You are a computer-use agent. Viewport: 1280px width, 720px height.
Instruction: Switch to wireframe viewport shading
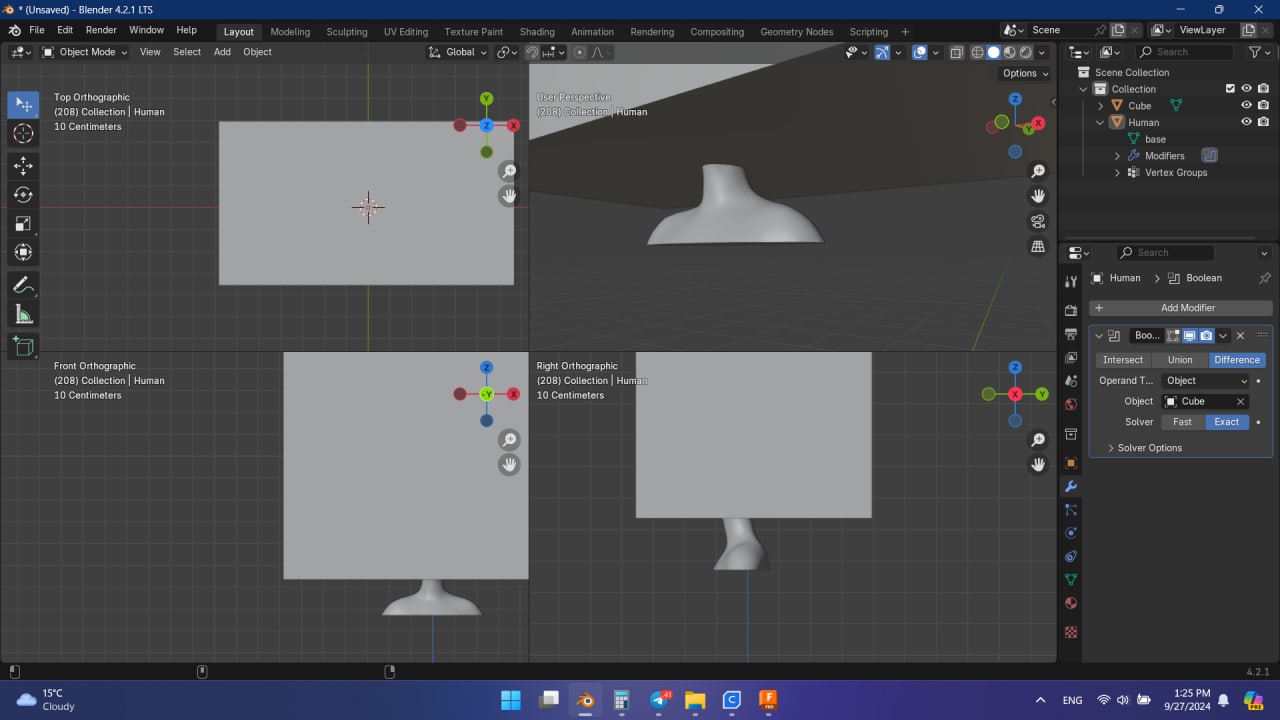(x=978, y=52)
